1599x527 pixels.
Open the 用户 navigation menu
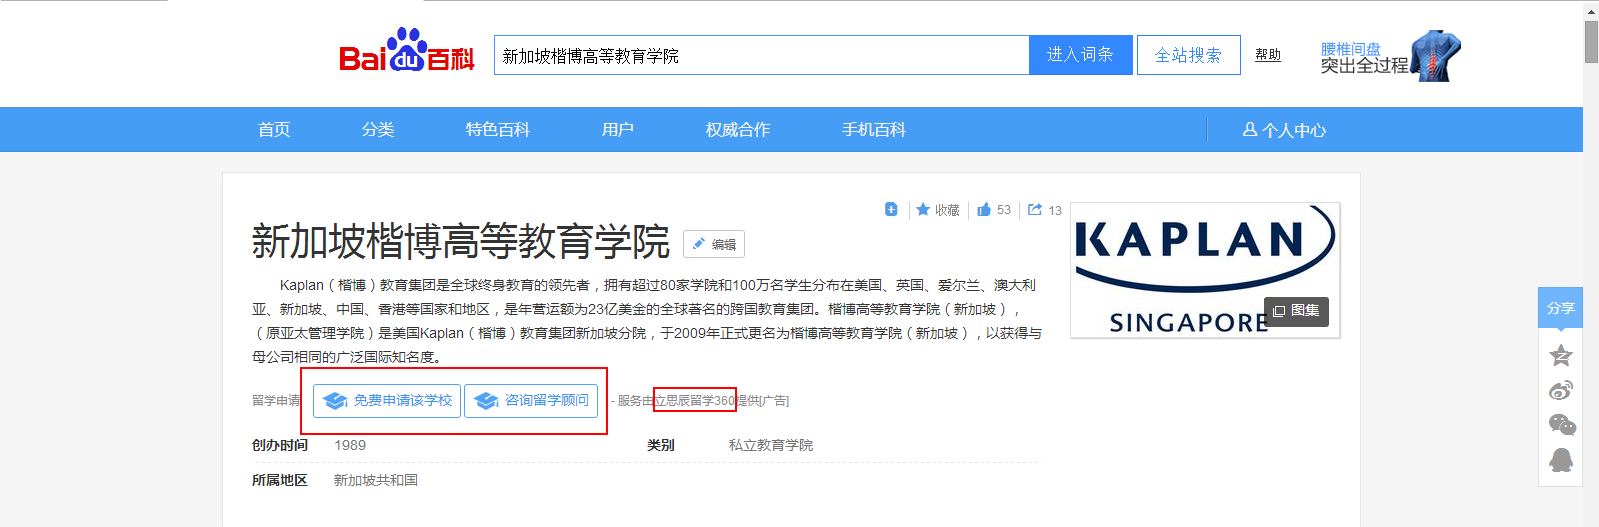(x=618, y=130)
